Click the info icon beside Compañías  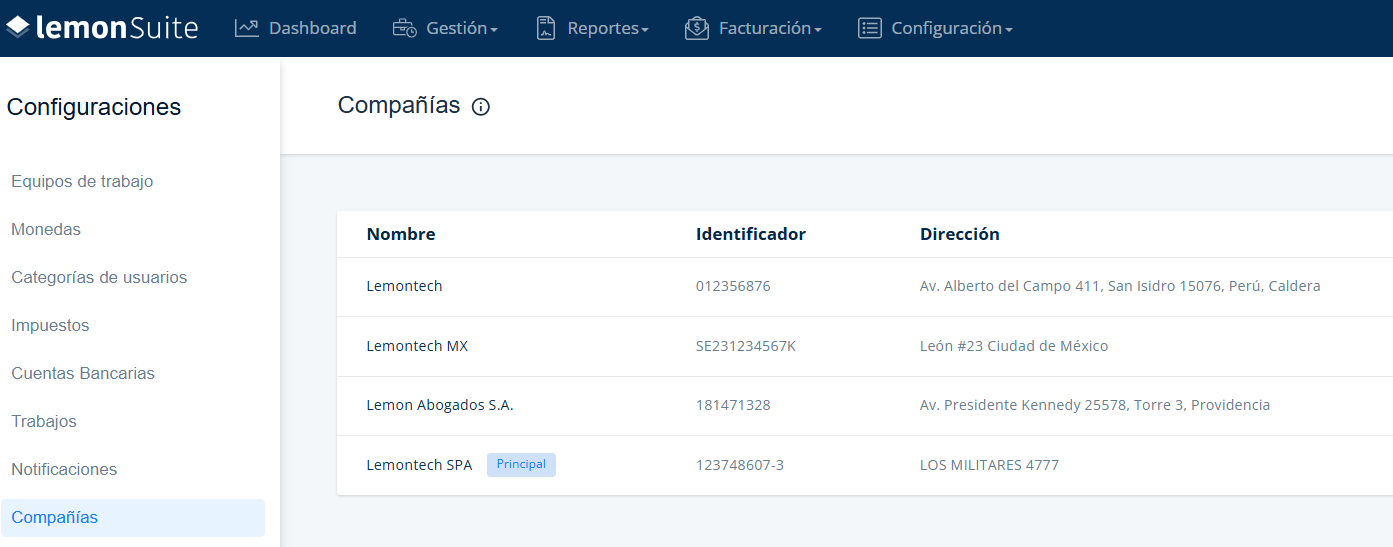(x=481, y=107)
